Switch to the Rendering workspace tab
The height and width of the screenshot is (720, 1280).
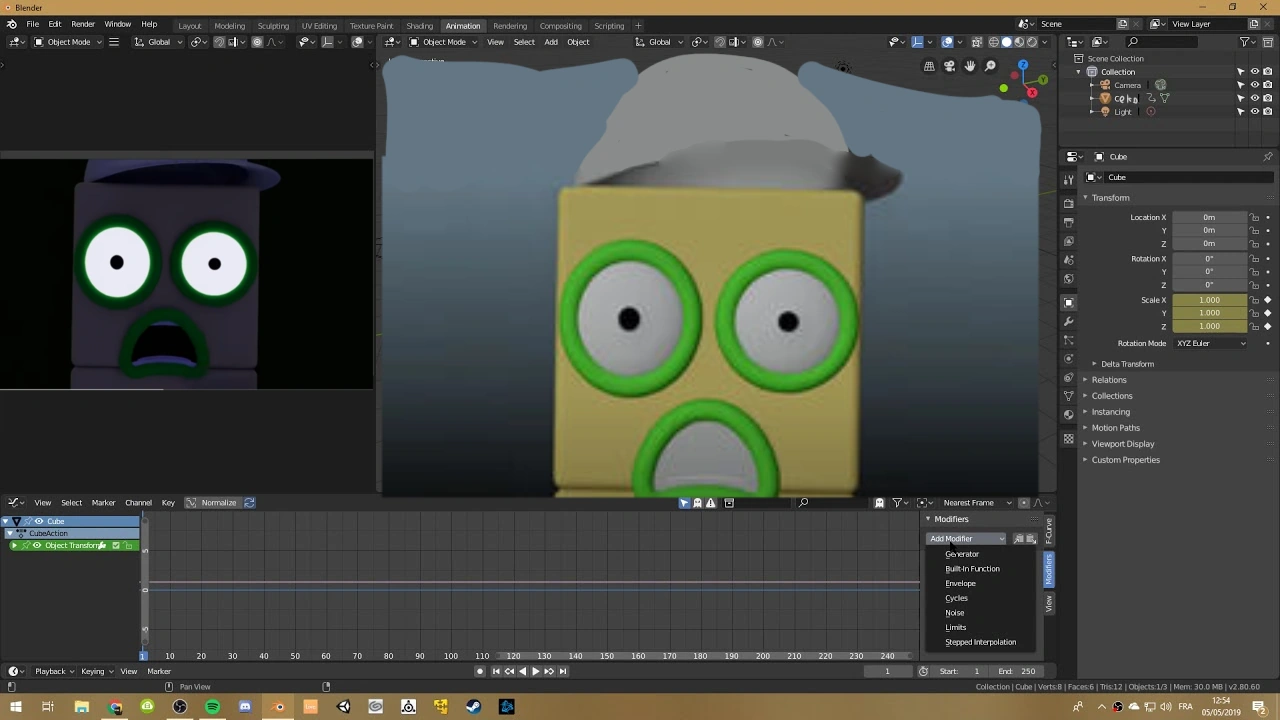[x=510, y=25]
